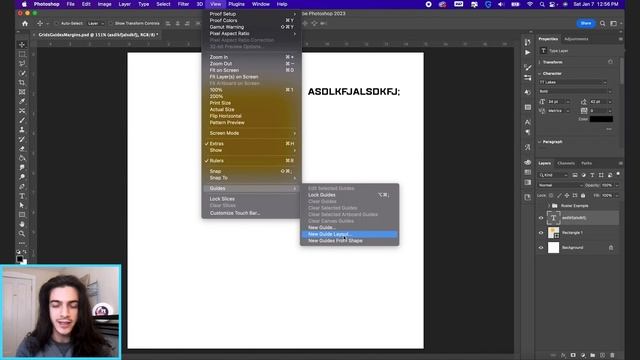Toggle Auto-Select checkbox in options bar
The width and height of the screenshot is (640, 360).
[57, 24]
